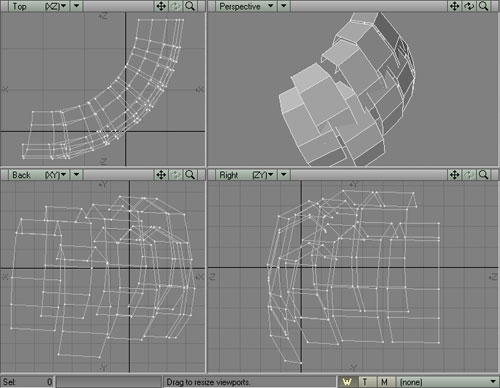500x388 pixels.
Task: Click the zoom magnifier in Top viewport
Action: 190,6
